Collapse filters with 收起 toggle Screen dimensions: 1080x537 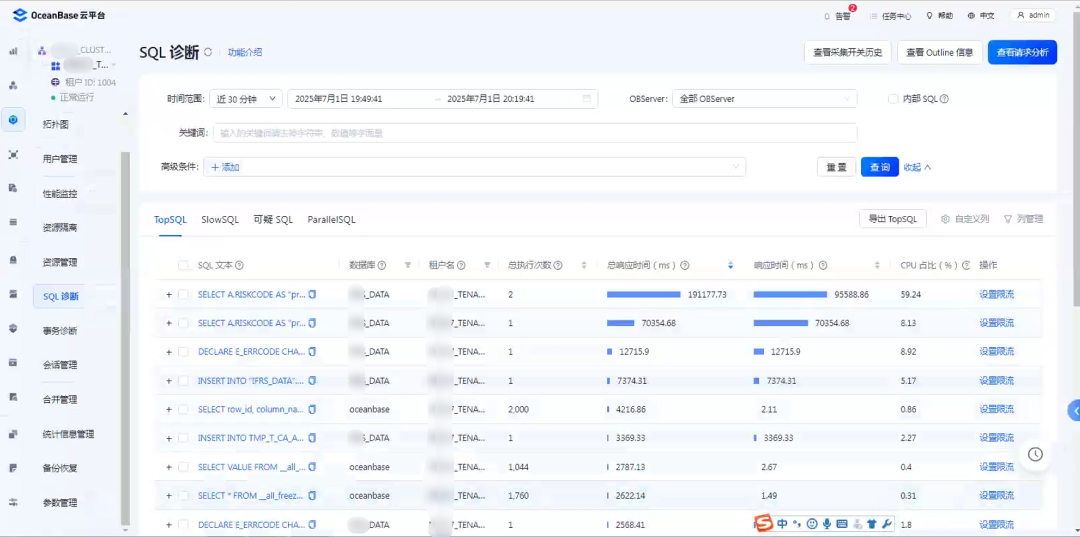[917, 167]
